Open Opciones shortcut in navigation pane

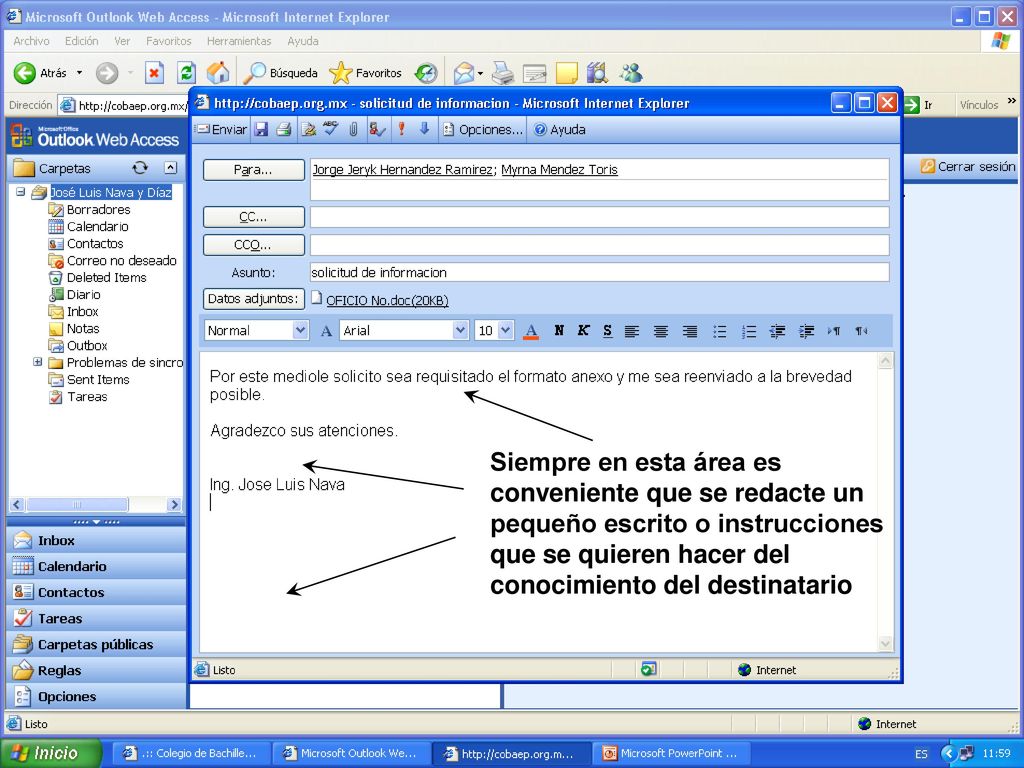pos(96,697)
